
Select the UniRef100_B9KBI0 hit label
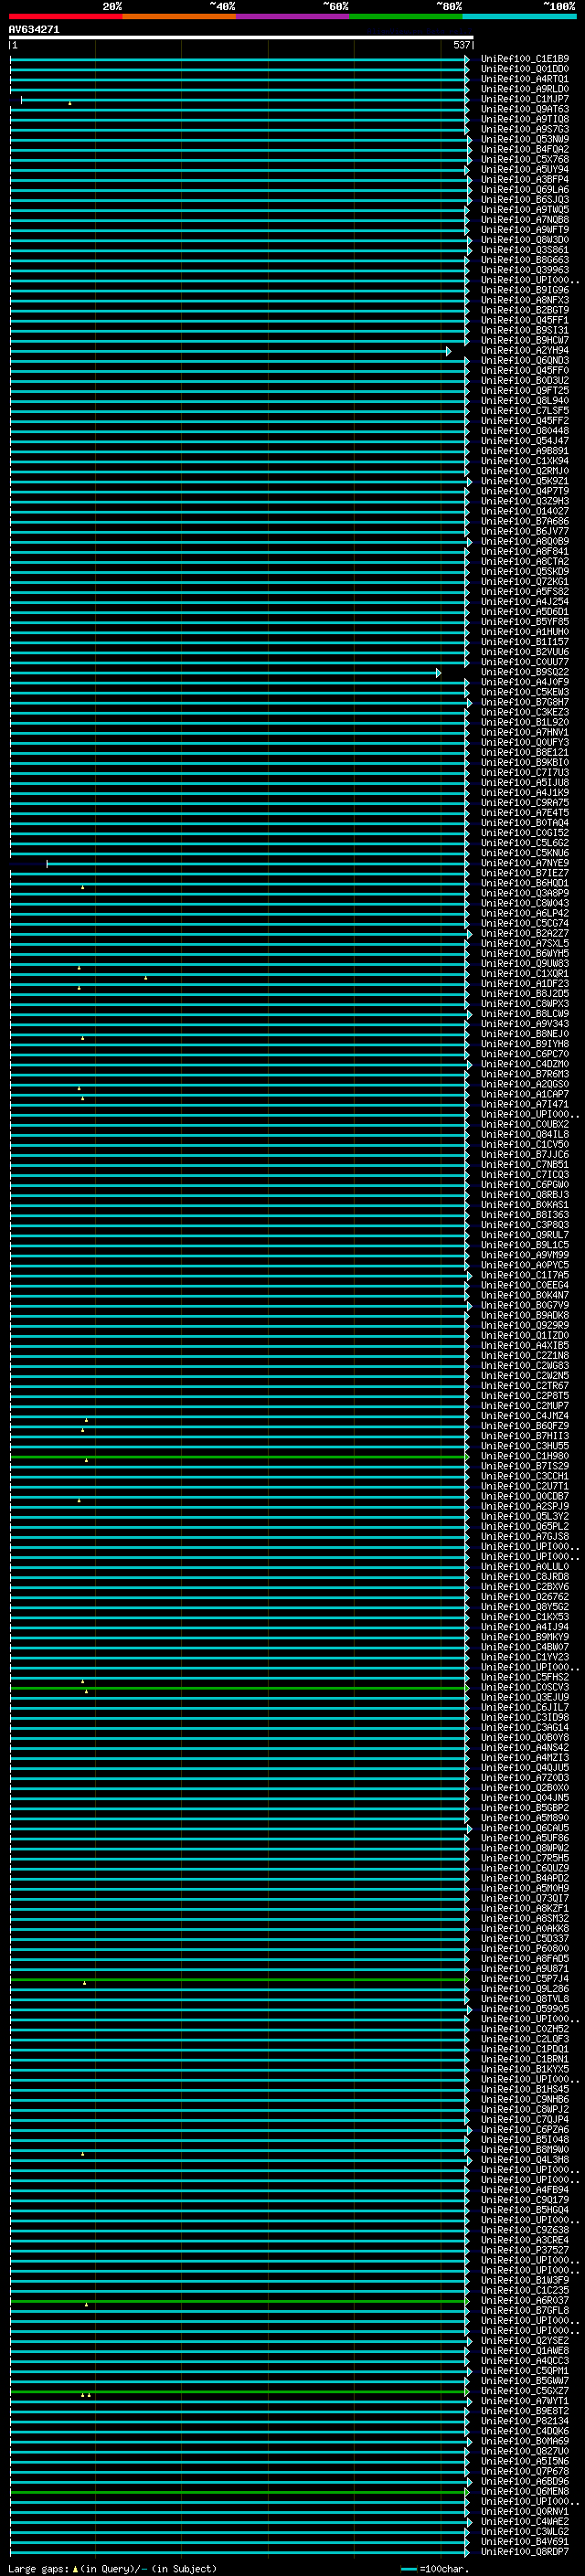coord(524,762)
